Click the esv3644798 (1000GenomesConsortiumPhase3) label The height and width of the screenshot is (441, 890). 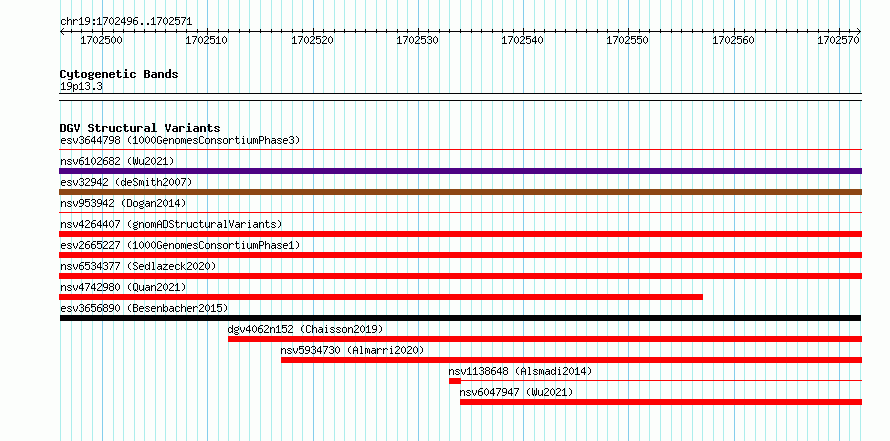pyautogui.click(x=180, y=140)
